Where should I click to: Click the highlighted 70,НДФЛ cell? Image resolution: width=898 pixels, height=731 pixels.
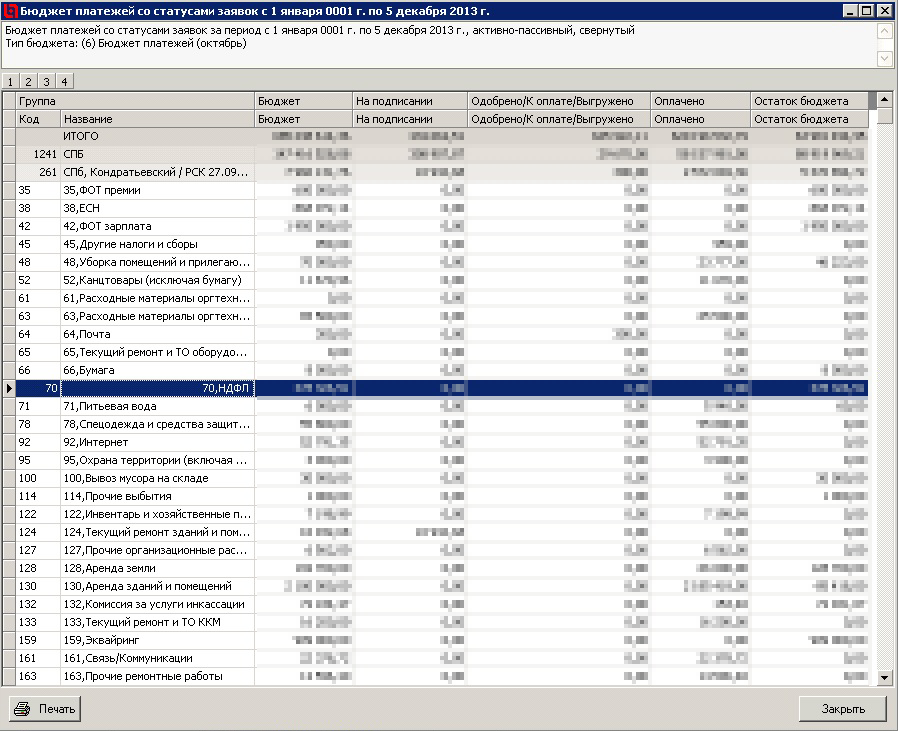157,388
